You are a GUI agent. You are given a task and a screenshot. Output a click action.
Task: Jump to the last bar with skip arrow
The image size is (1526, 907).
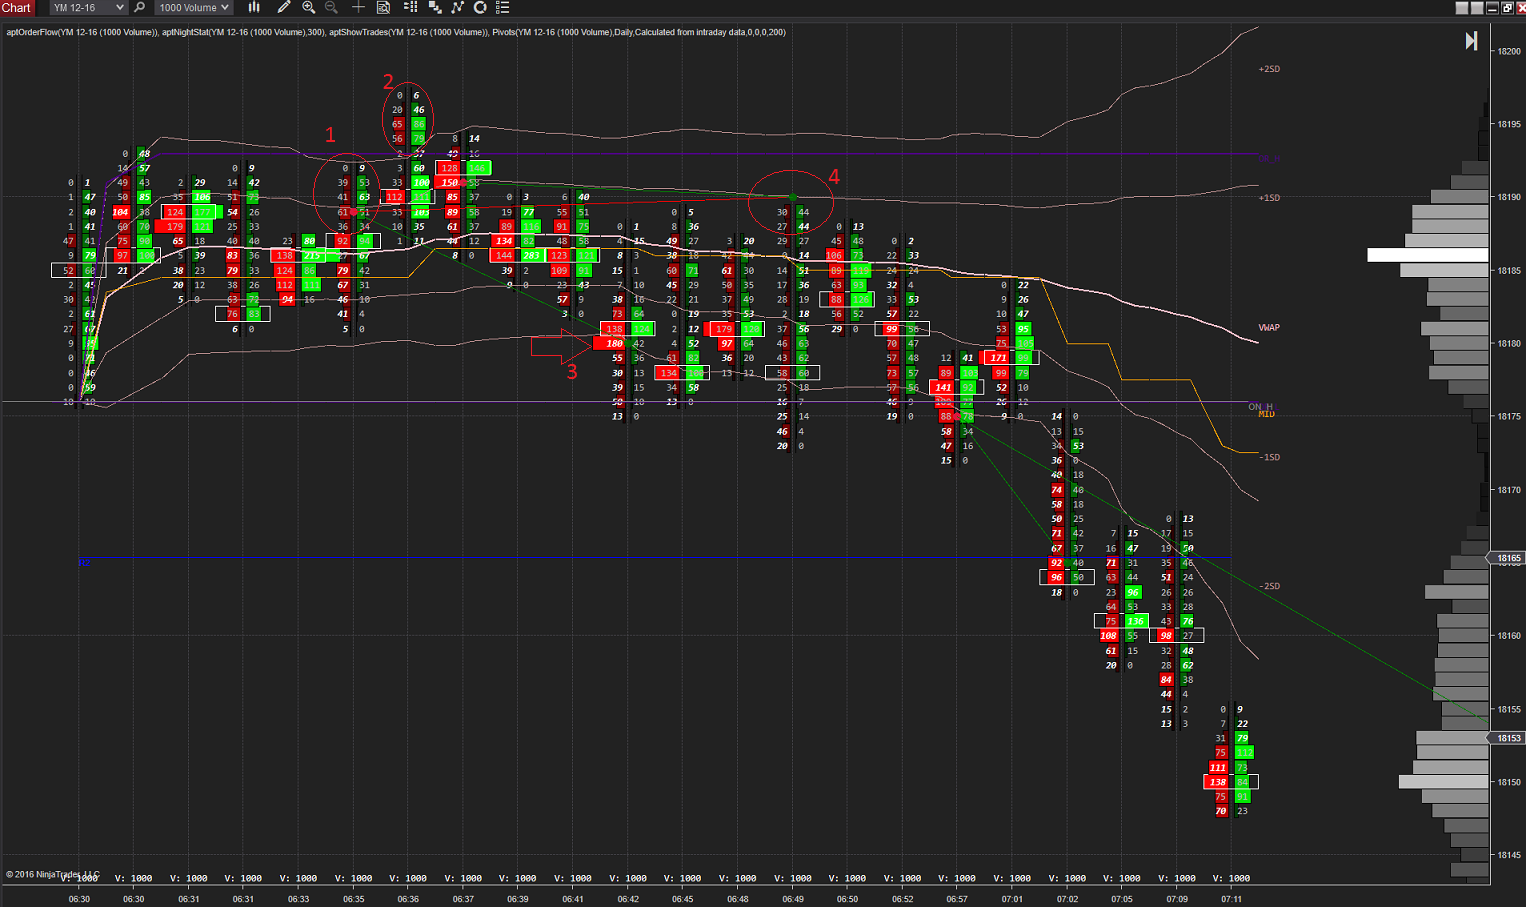[x=1471, y=41]
